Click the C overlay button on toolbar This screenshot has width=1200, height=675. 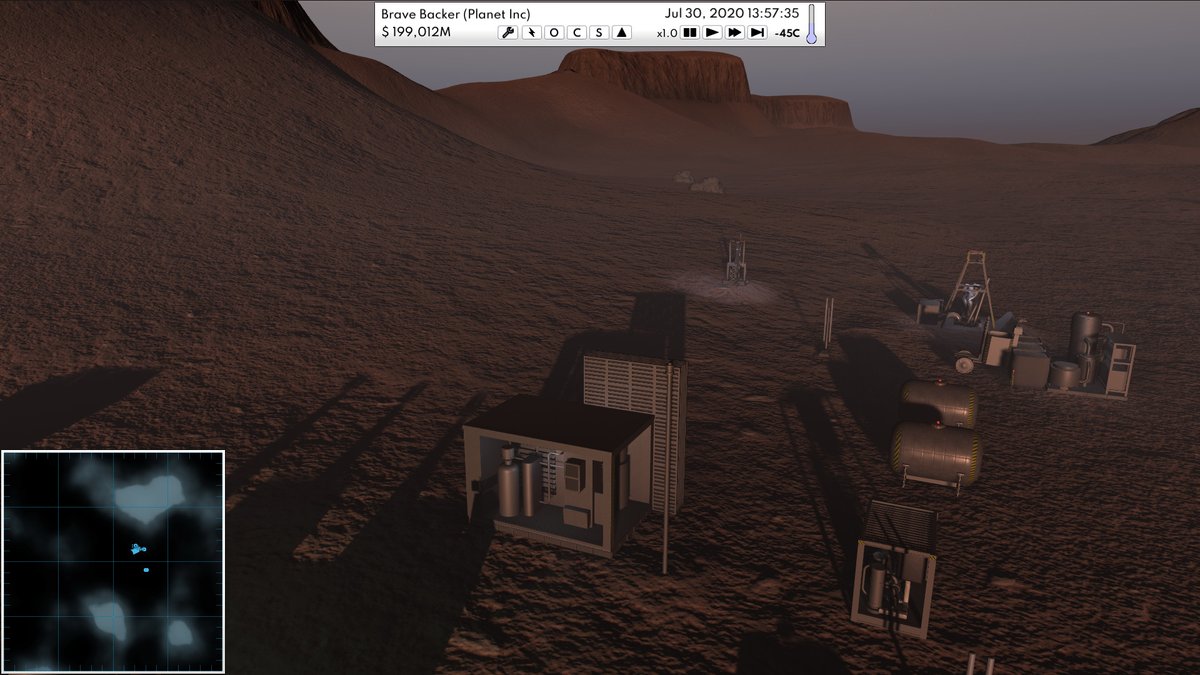576,31
